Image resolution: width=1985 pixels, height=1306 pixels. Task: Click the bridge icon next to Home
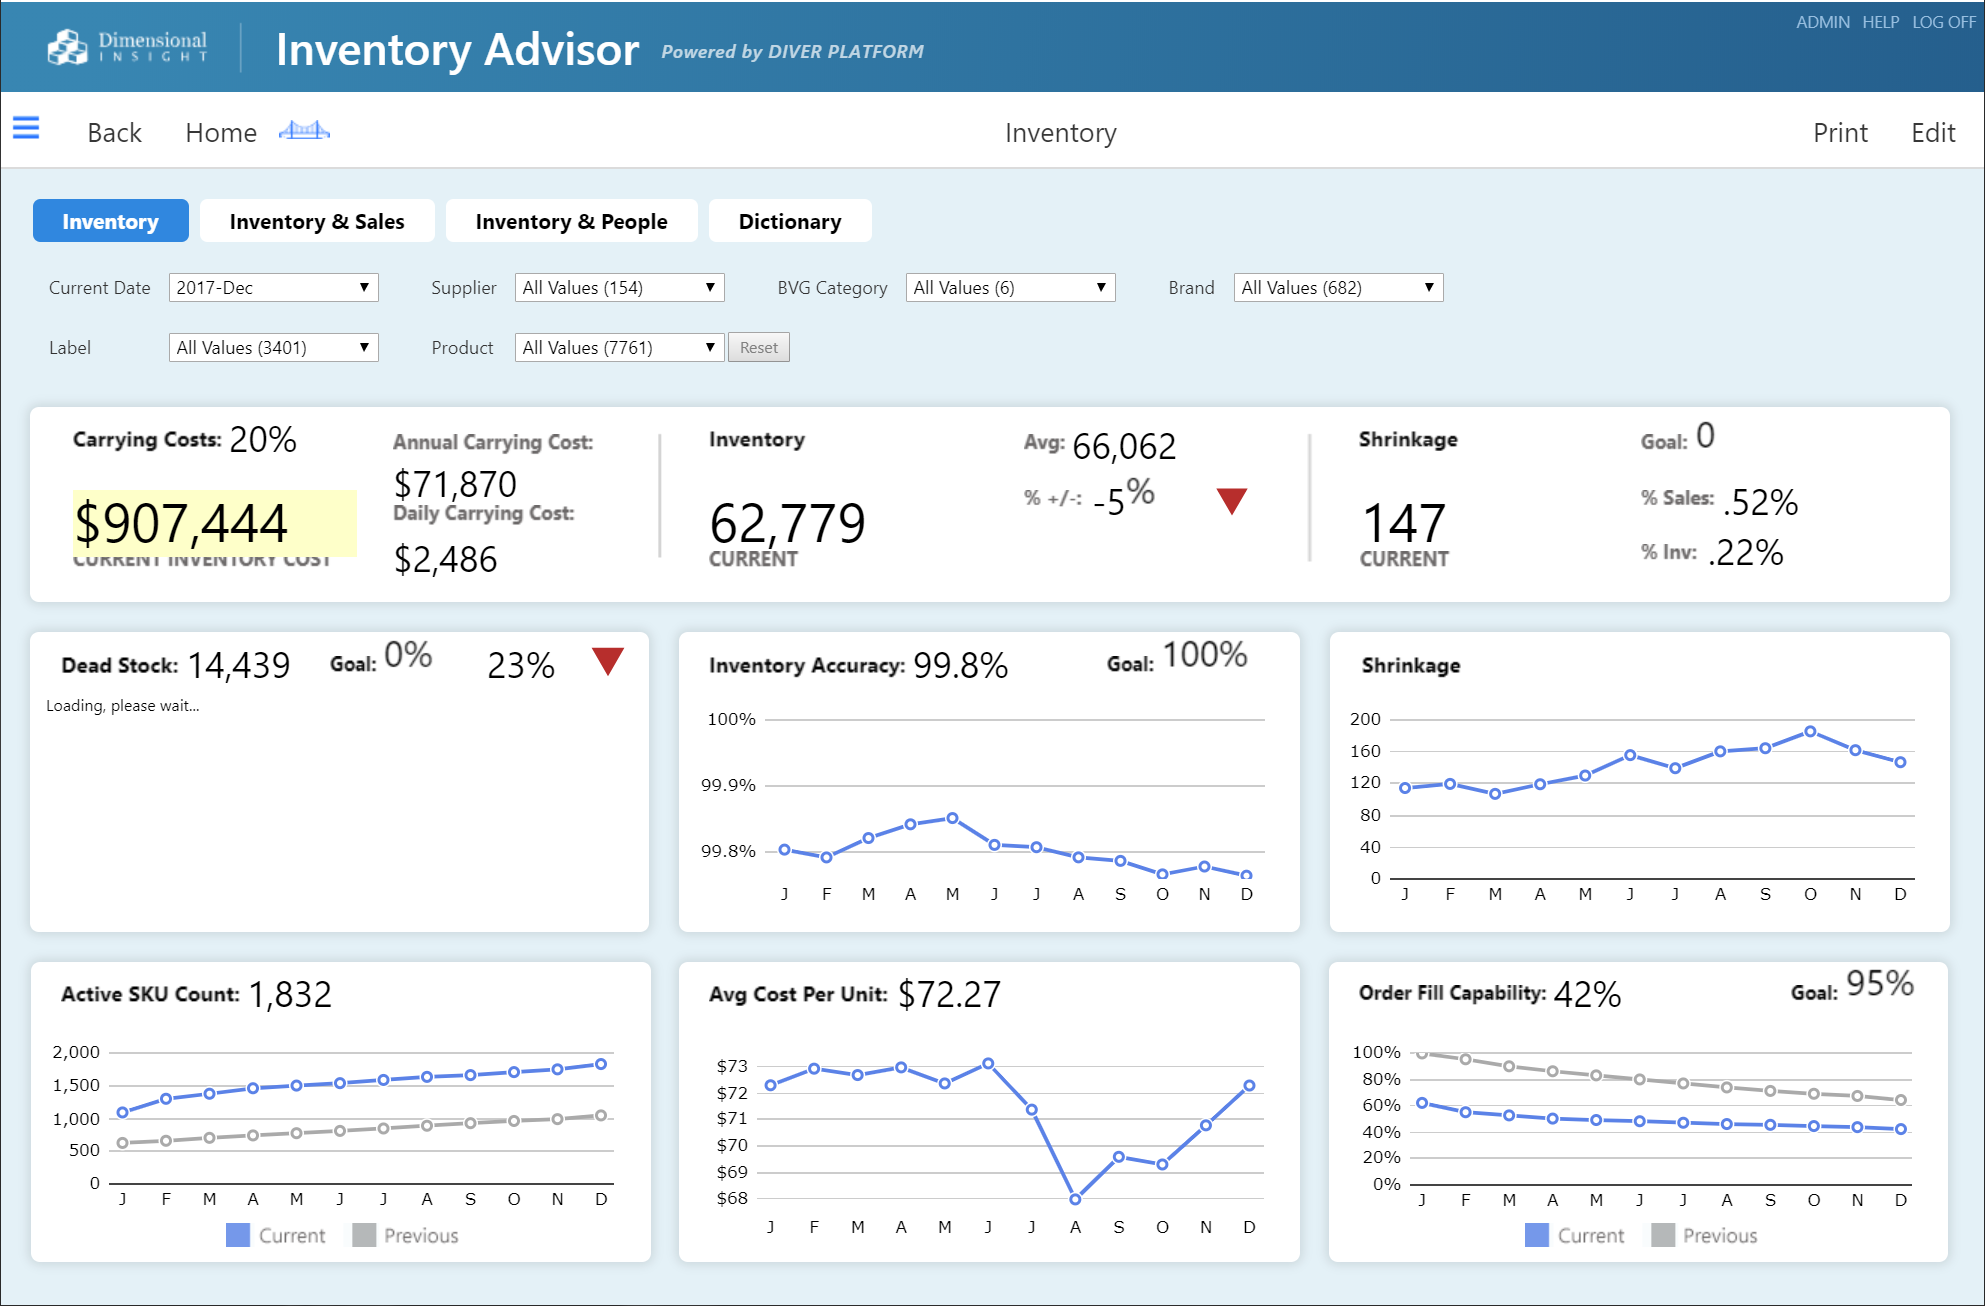[x=304, y=131]
